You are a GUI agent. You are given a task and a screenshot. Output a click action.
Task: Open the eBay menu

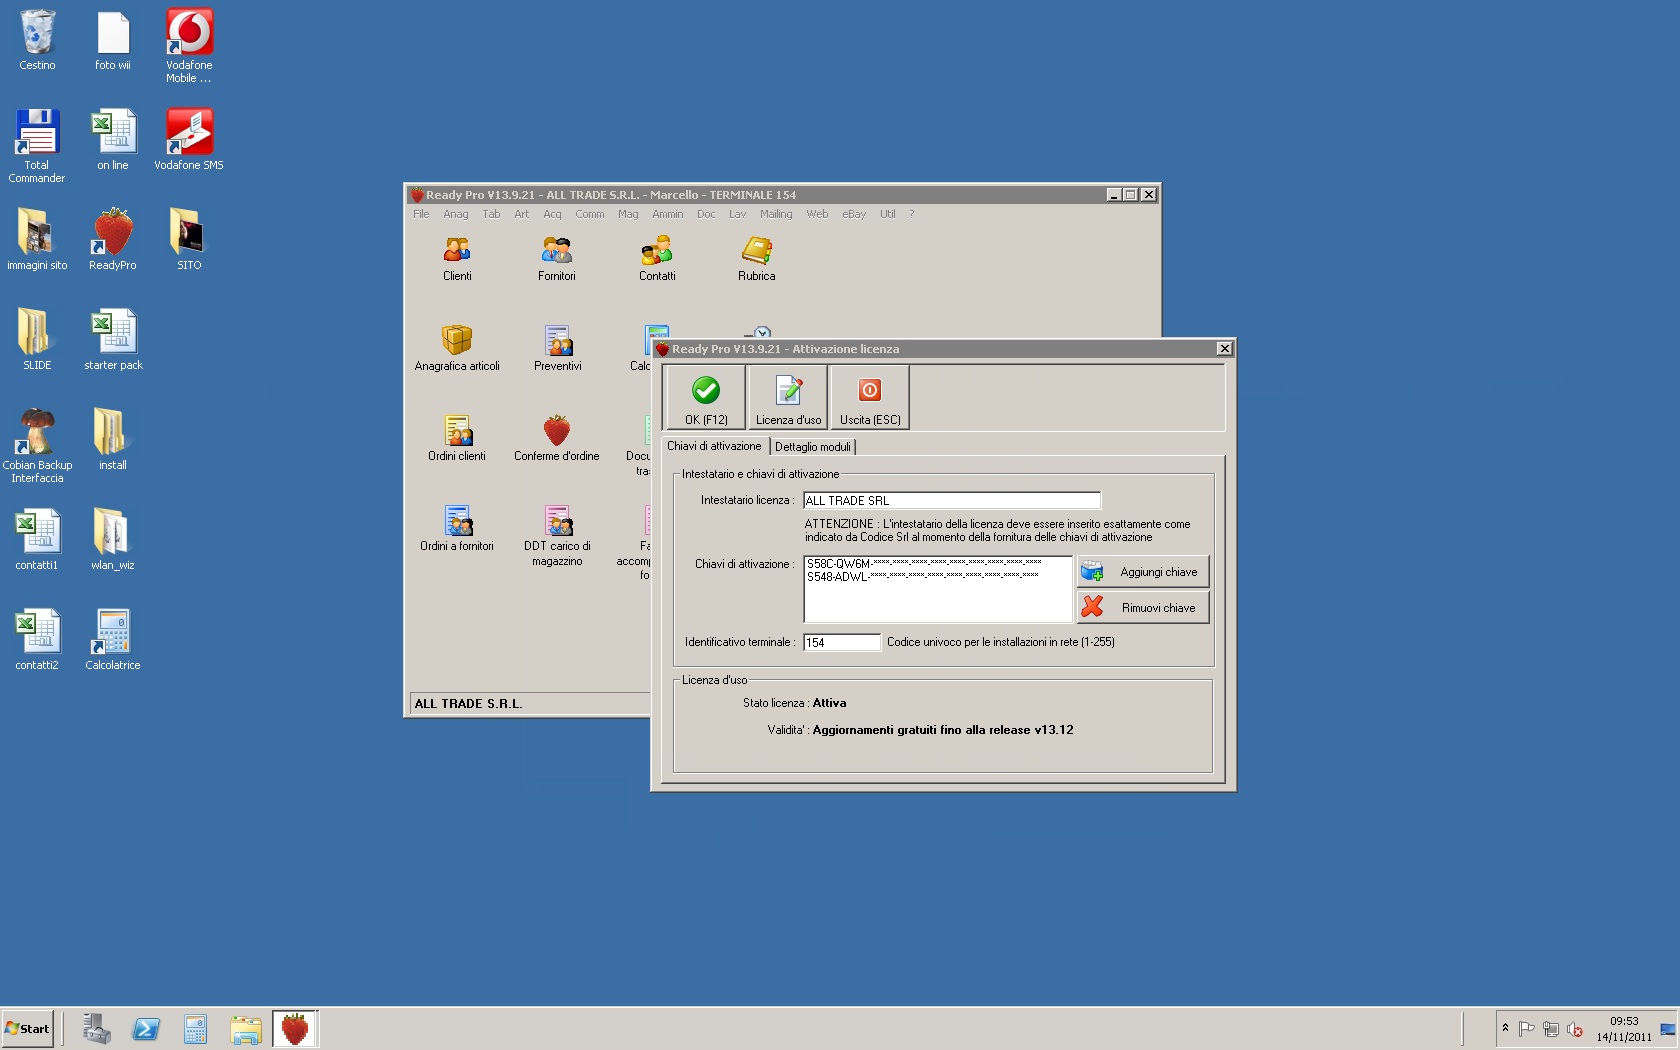(854, 214)
